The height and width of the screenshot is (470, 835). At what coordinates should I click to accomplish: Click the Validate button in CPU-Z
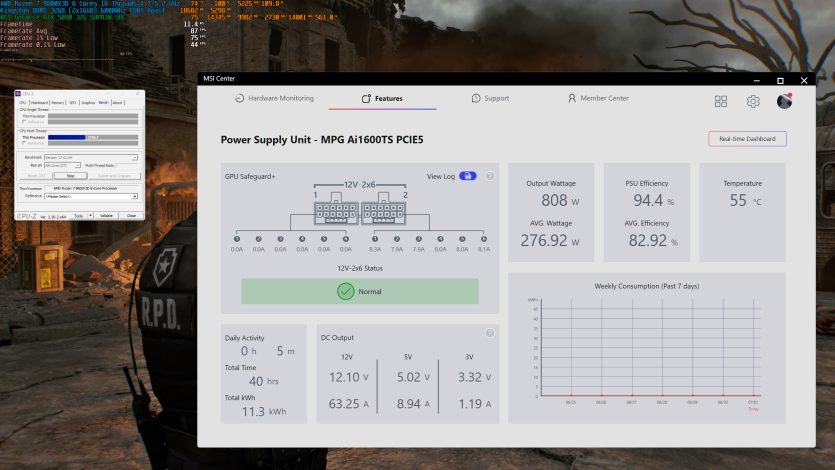click(x=107, y=216)
